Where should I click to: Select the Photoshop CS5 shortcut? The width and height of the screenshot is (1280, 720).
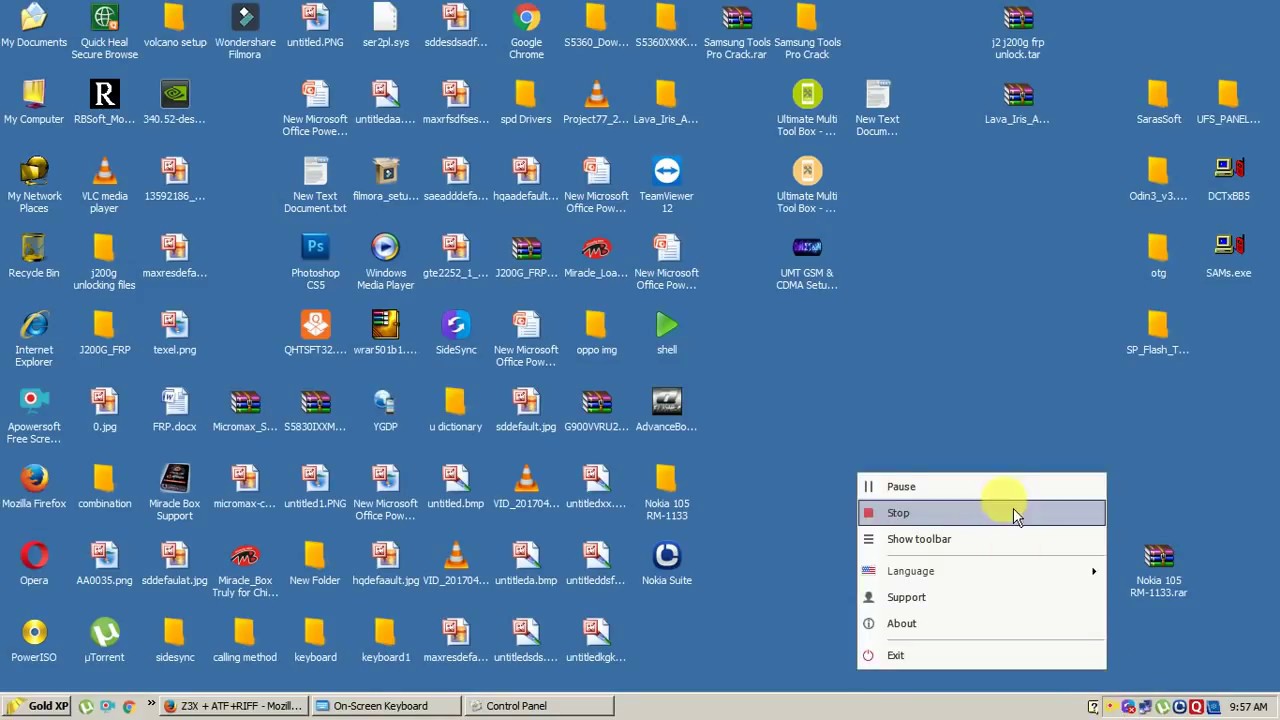(x=315, y=262)
